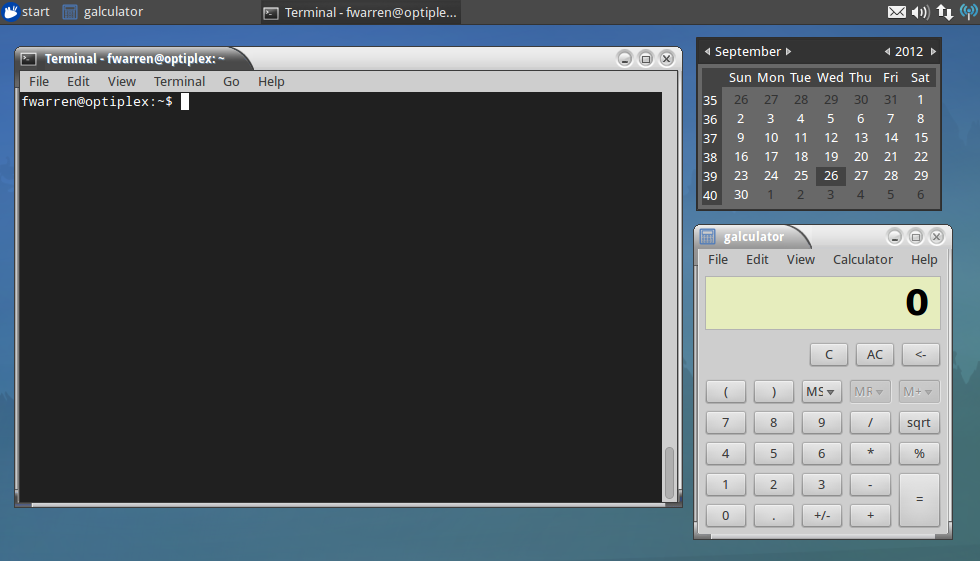Click the +/- sign toggle button

click(822, 515)
